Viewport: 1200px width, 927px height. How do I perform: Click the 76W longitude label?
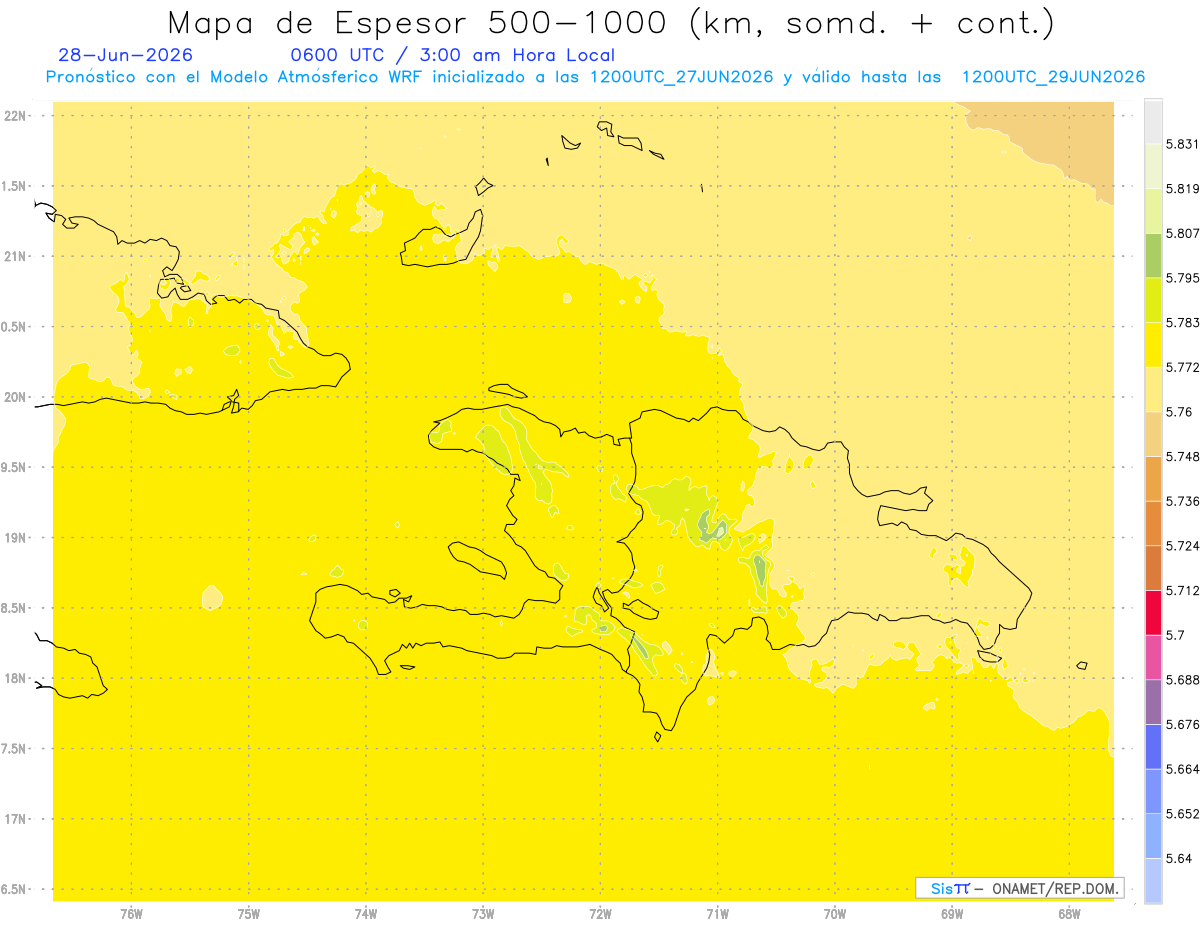coord(131,914)
